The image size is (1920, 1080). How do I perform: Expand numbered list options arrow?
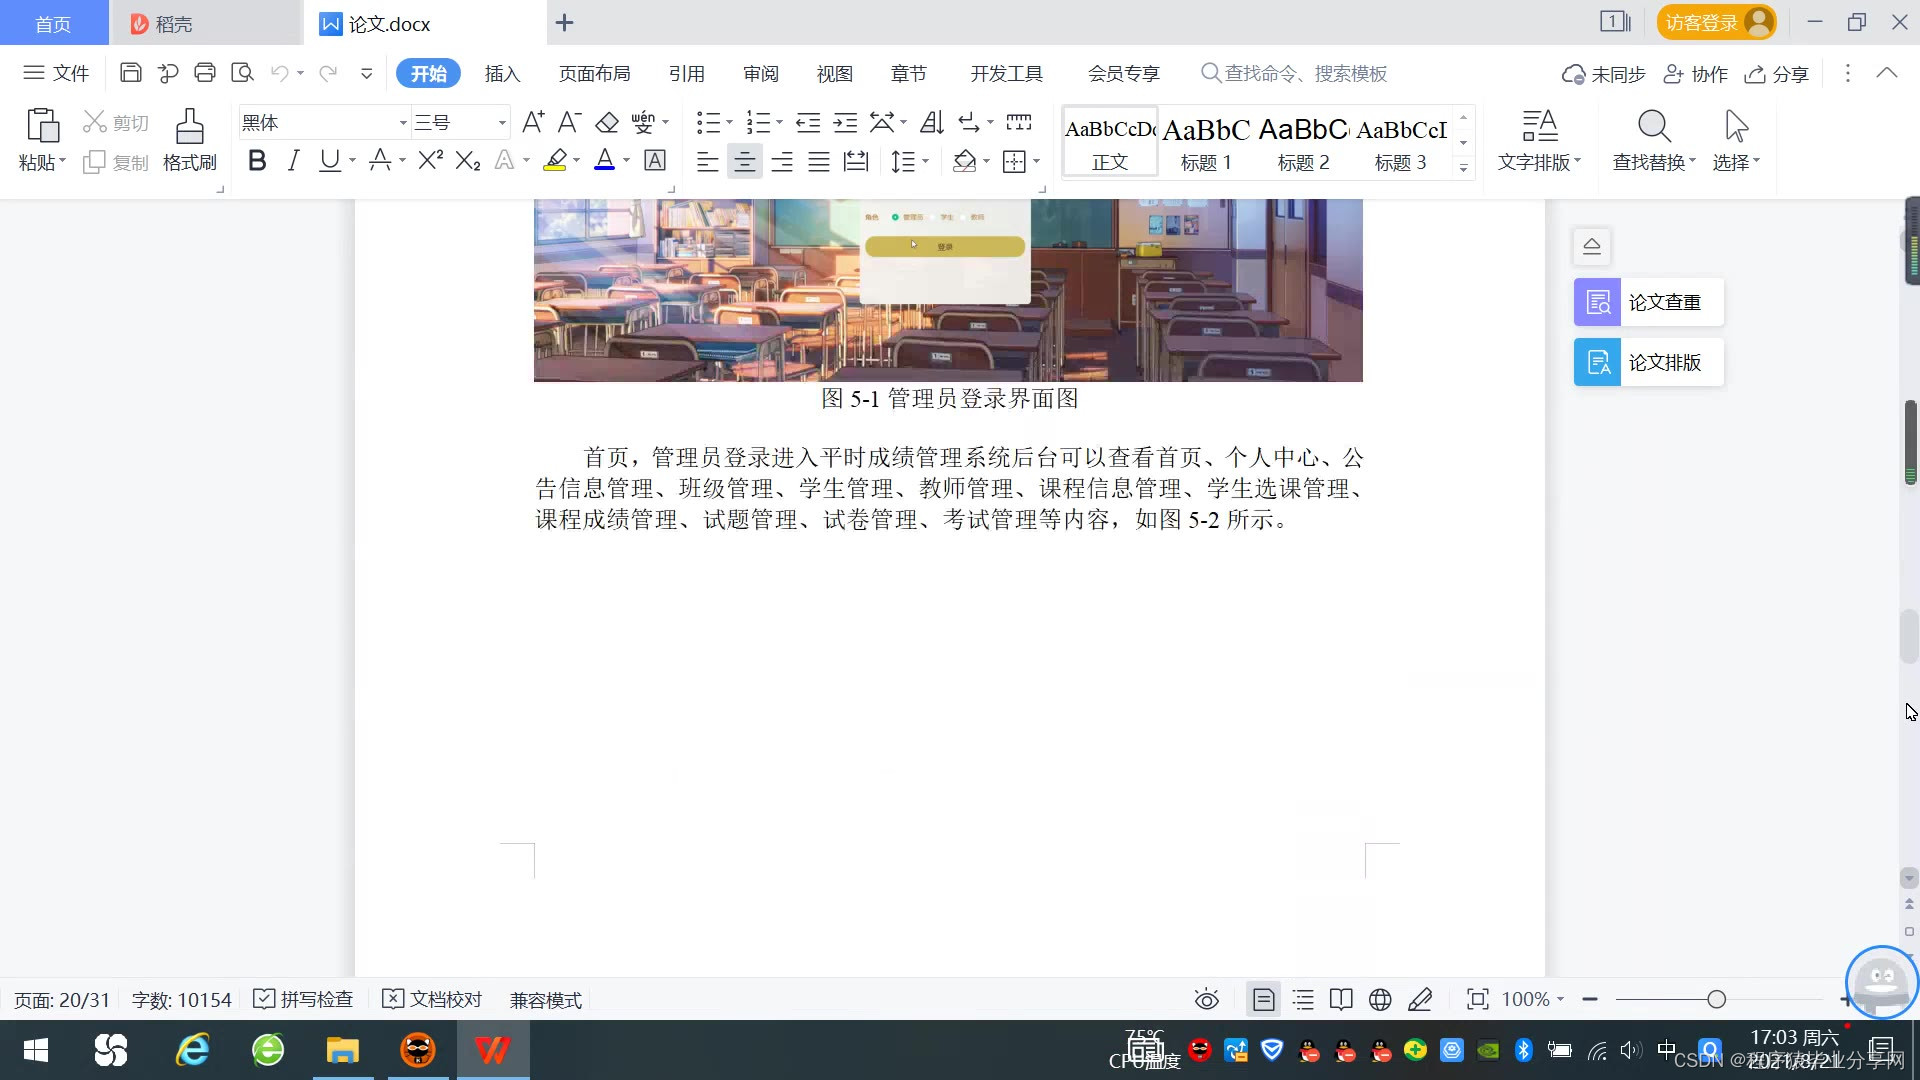click(x=779, y=123)
